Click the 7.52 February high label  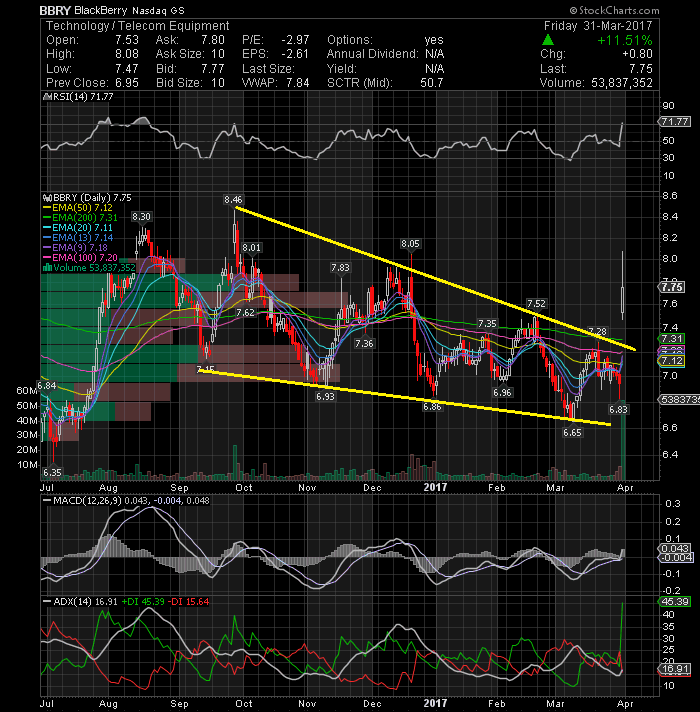pos(536,304)
